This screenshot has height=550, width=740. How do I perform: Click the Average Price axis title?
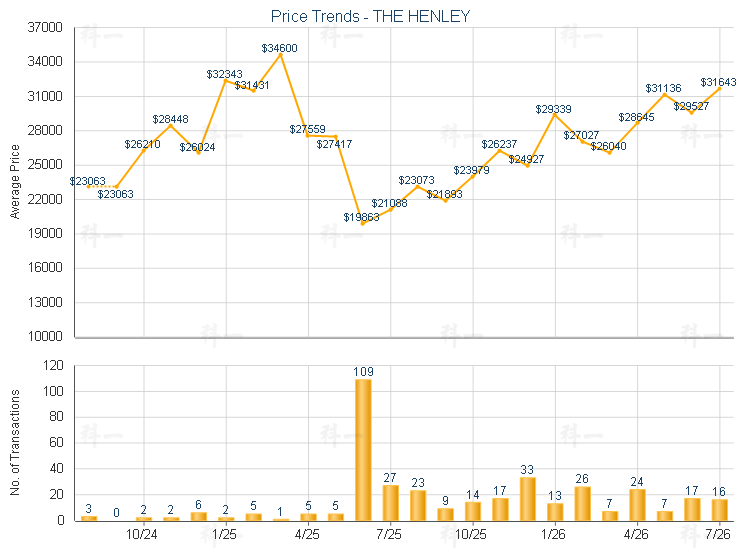(15, 182)
